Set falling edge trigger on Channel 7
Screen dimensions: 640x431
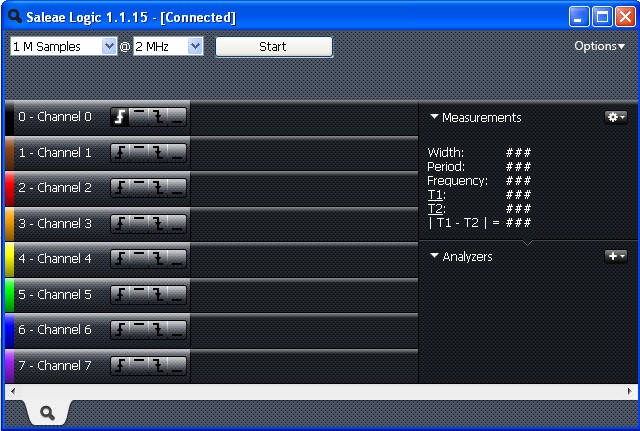coord(158,366)
